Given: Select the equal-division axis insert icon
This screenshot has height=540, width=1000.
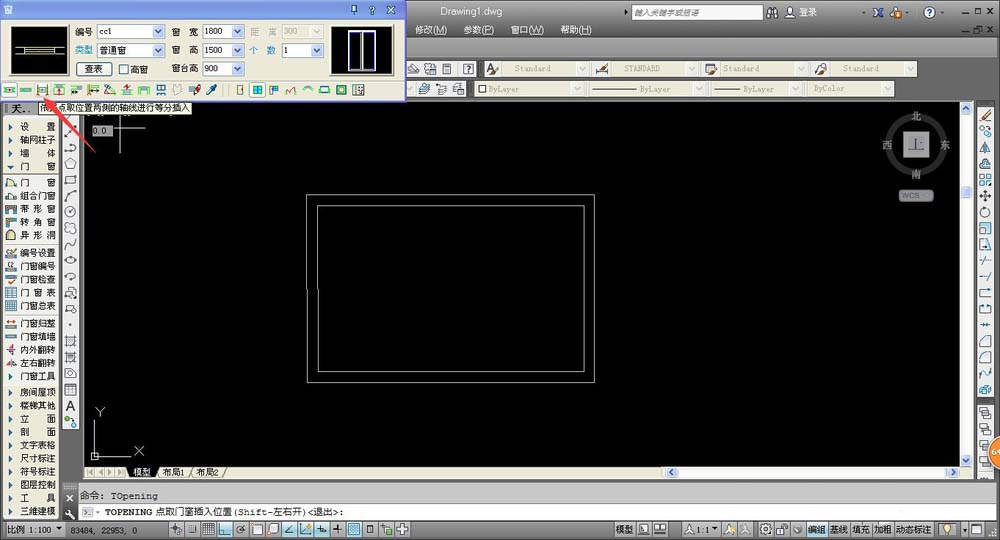Looking at the screenshot, I should click(43, 90).
